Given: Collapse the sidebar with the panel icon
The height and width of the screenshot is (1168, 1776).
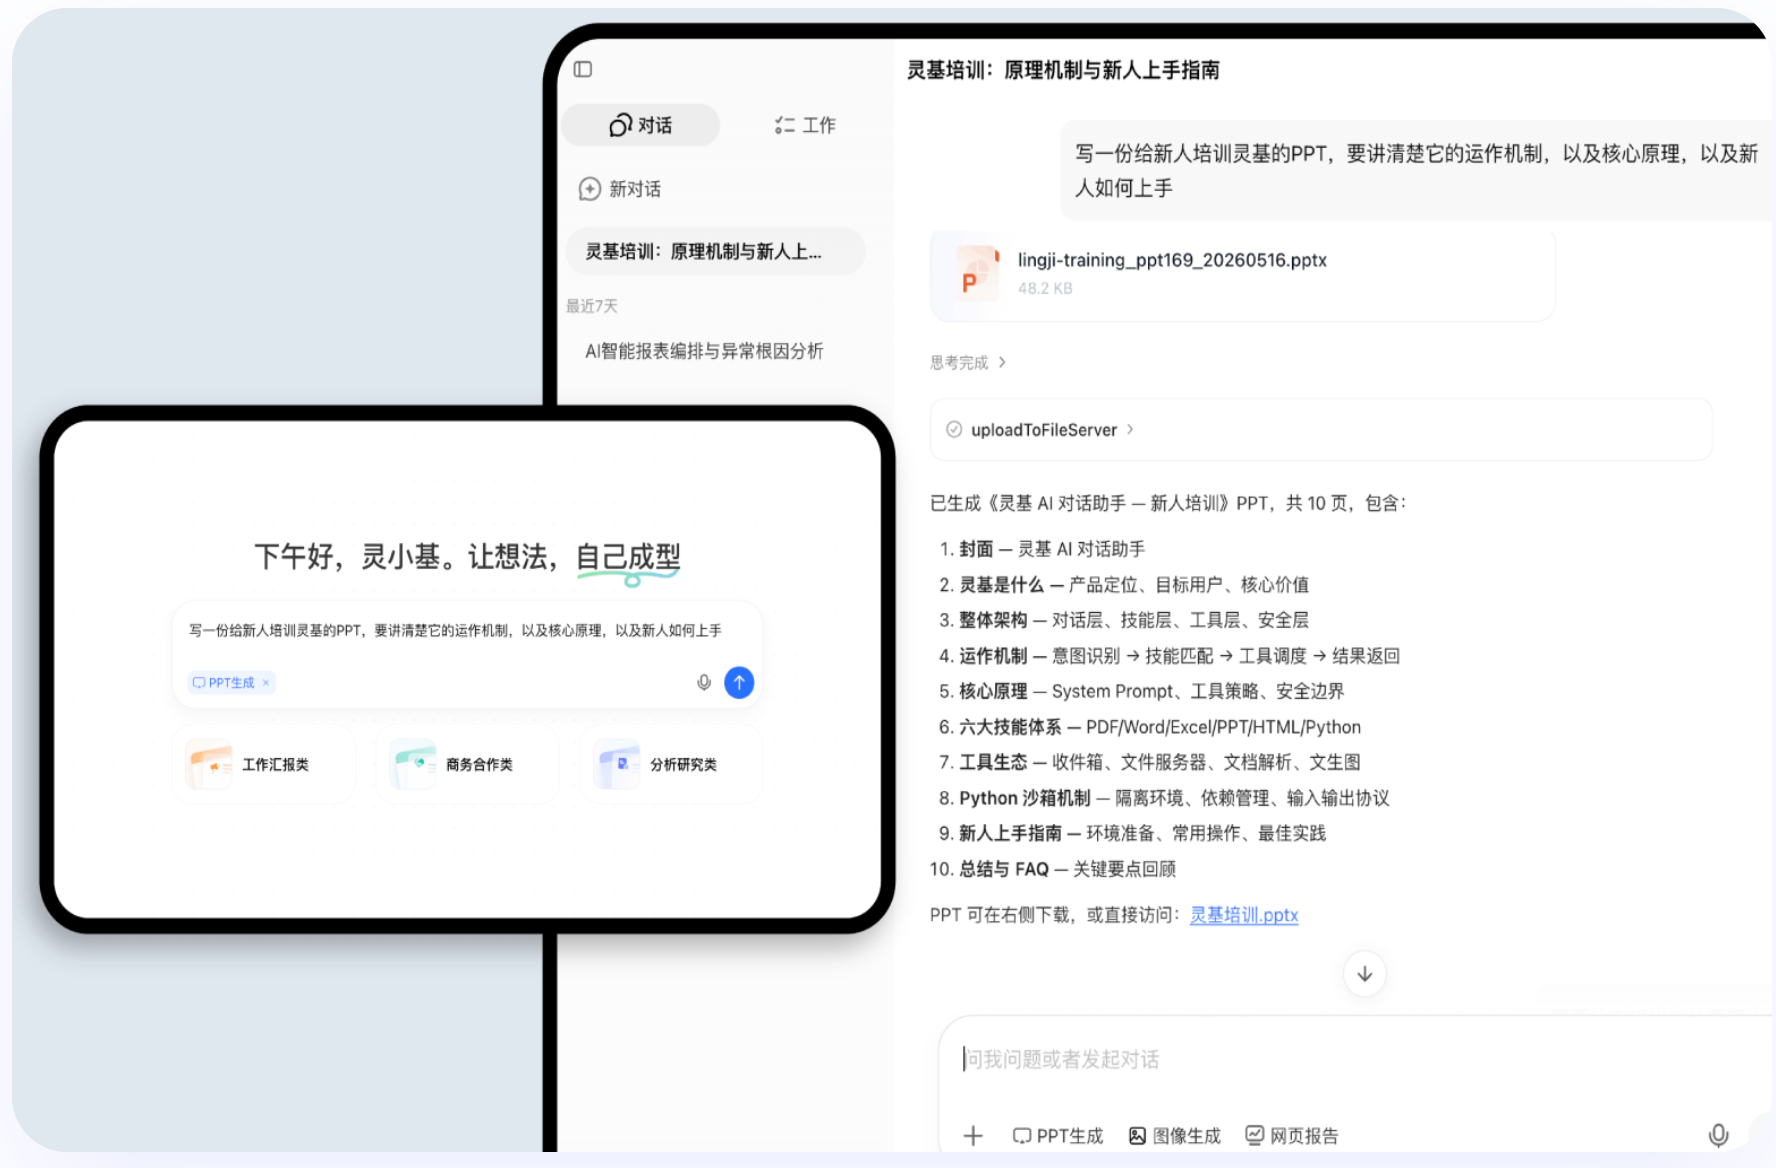Looking at the screenshot, I should (x=583, y=69).
